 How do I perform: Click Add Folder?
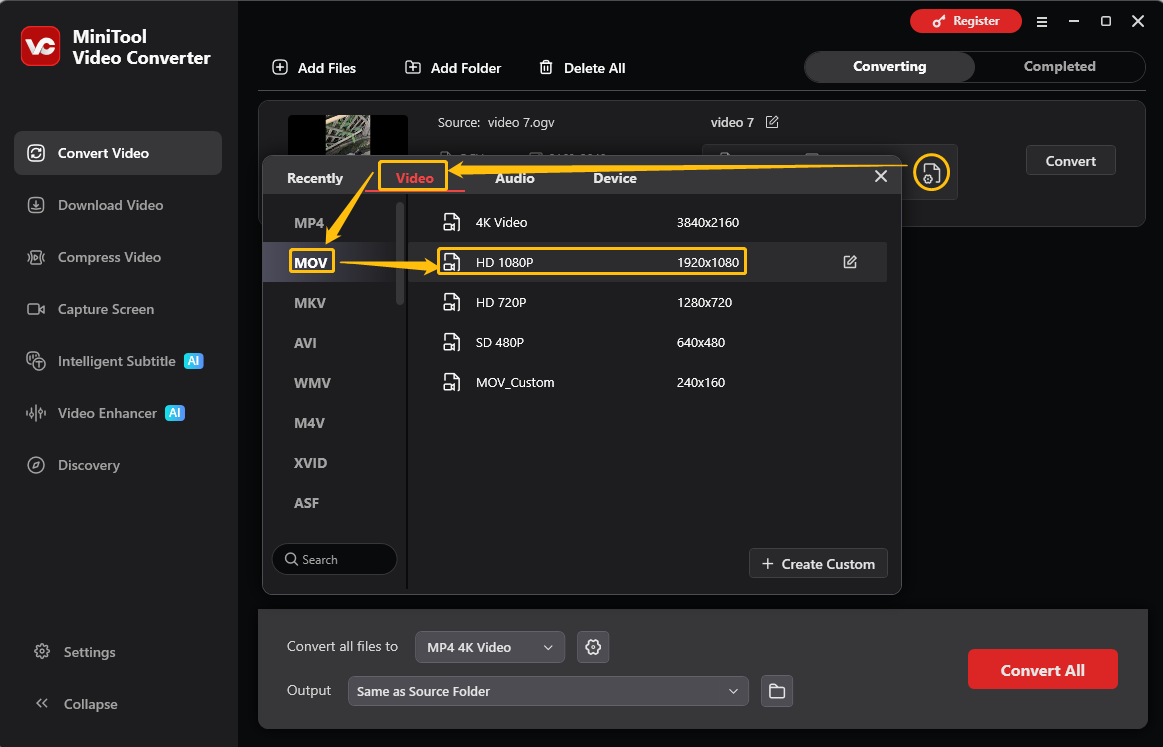click(x=453, y=68)
